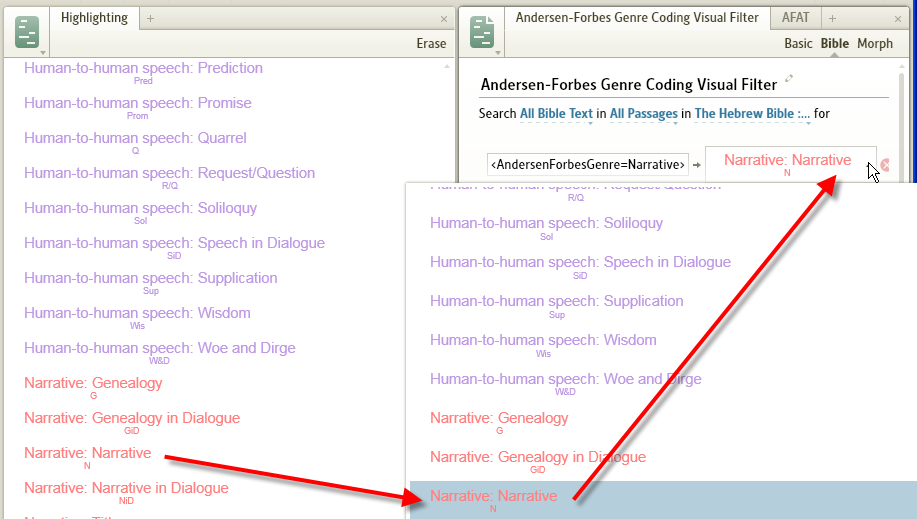Select Wisdom style in Highlighting panel
This screenshot has width=917, height=519.
coord(137,318)
